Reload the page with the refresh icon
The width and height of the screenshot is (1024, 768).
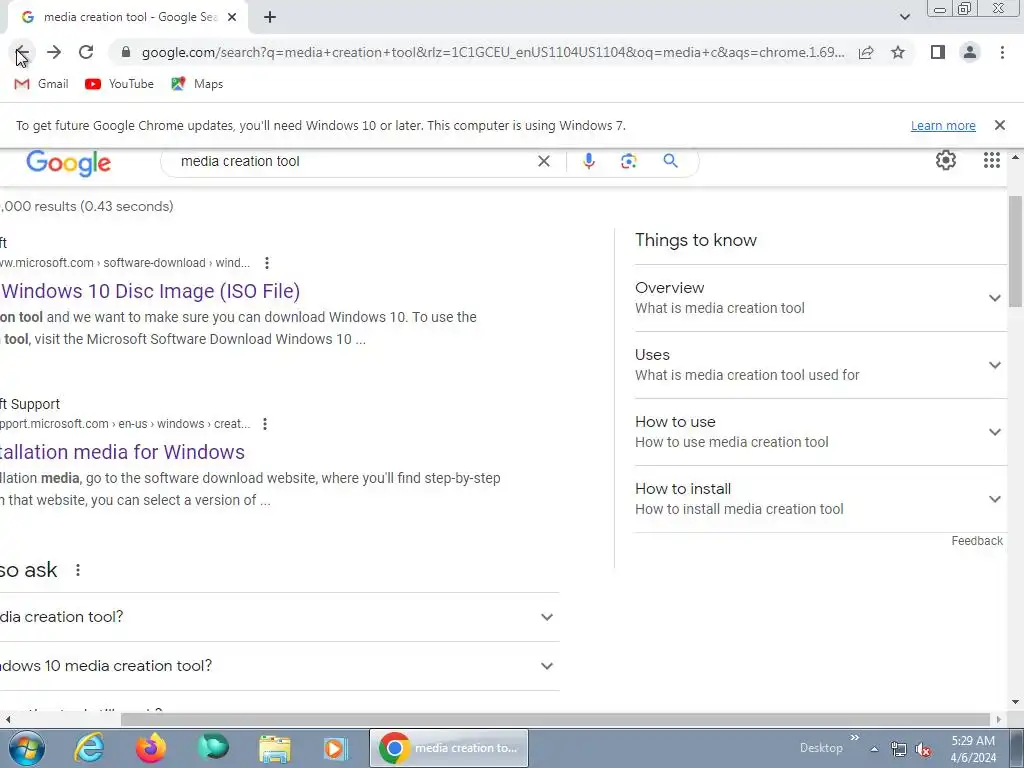click(86, 52)
